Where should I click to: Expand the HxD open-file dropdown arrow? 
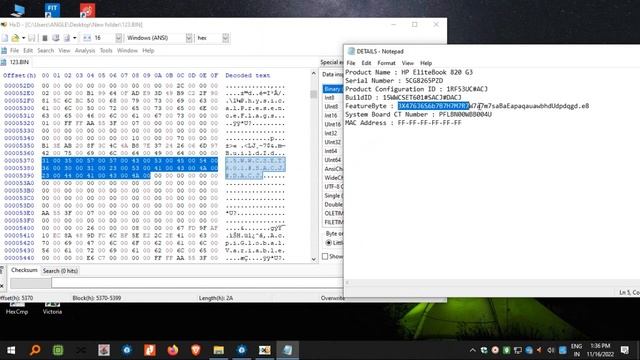(x=23, y=38)
